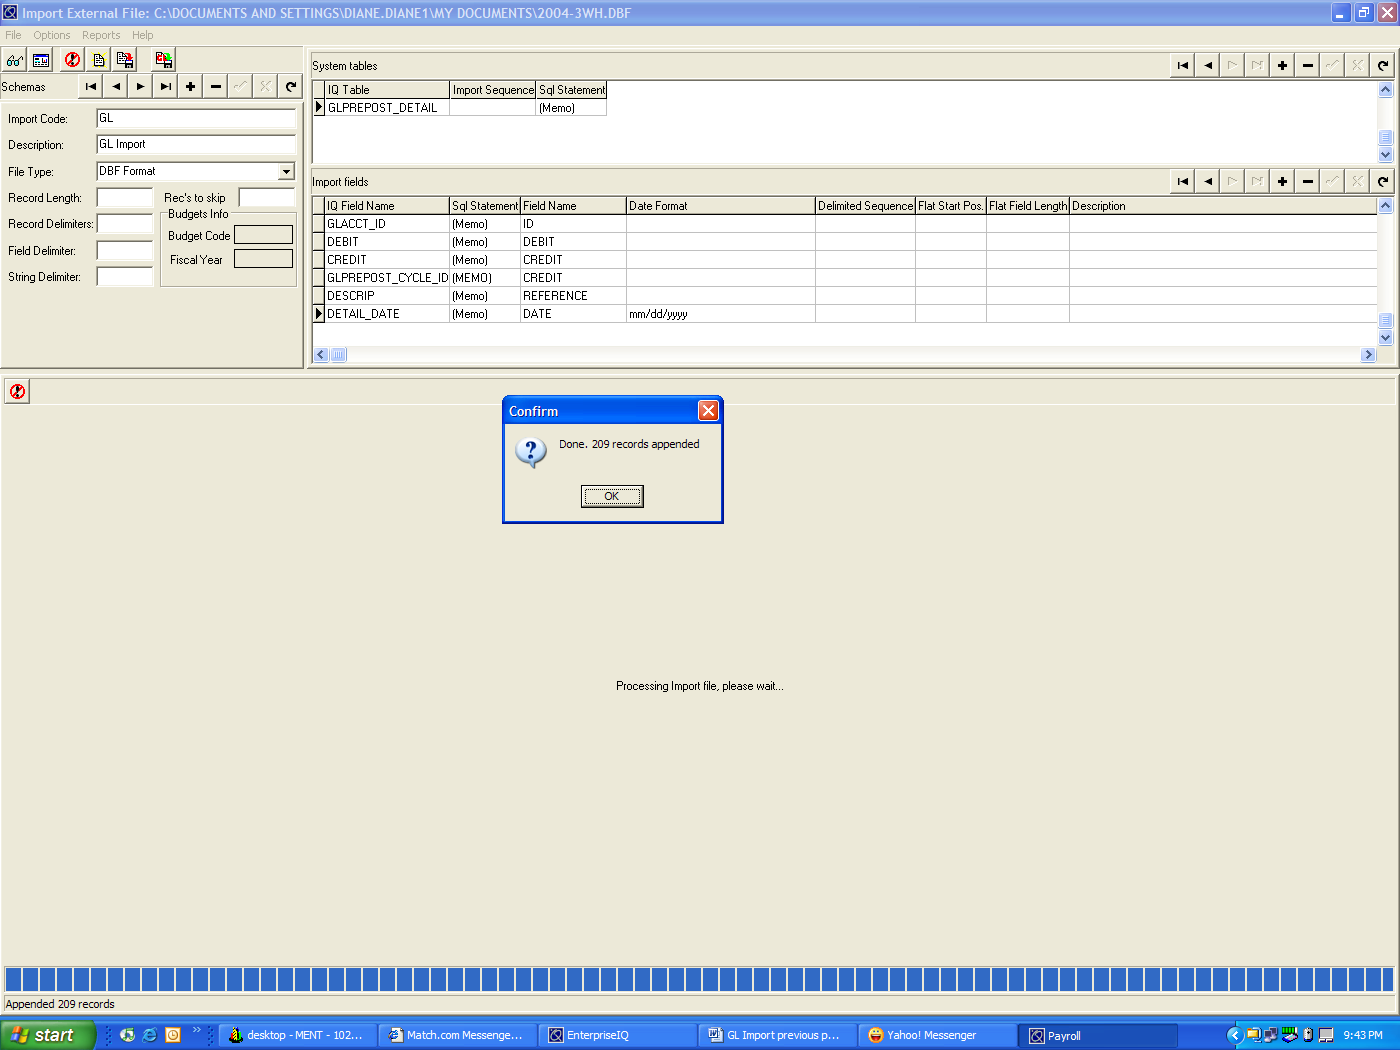Open the Reports menu
The height and width of the screenshot is (1050, 1400).
(x=101, y=35)
